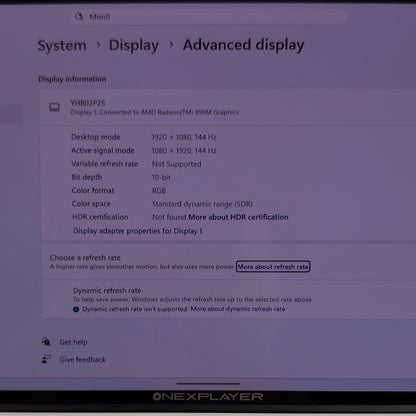Open Get help link
Image resolution: width=416 pixels, height=416 pixels.
(73, 342)
